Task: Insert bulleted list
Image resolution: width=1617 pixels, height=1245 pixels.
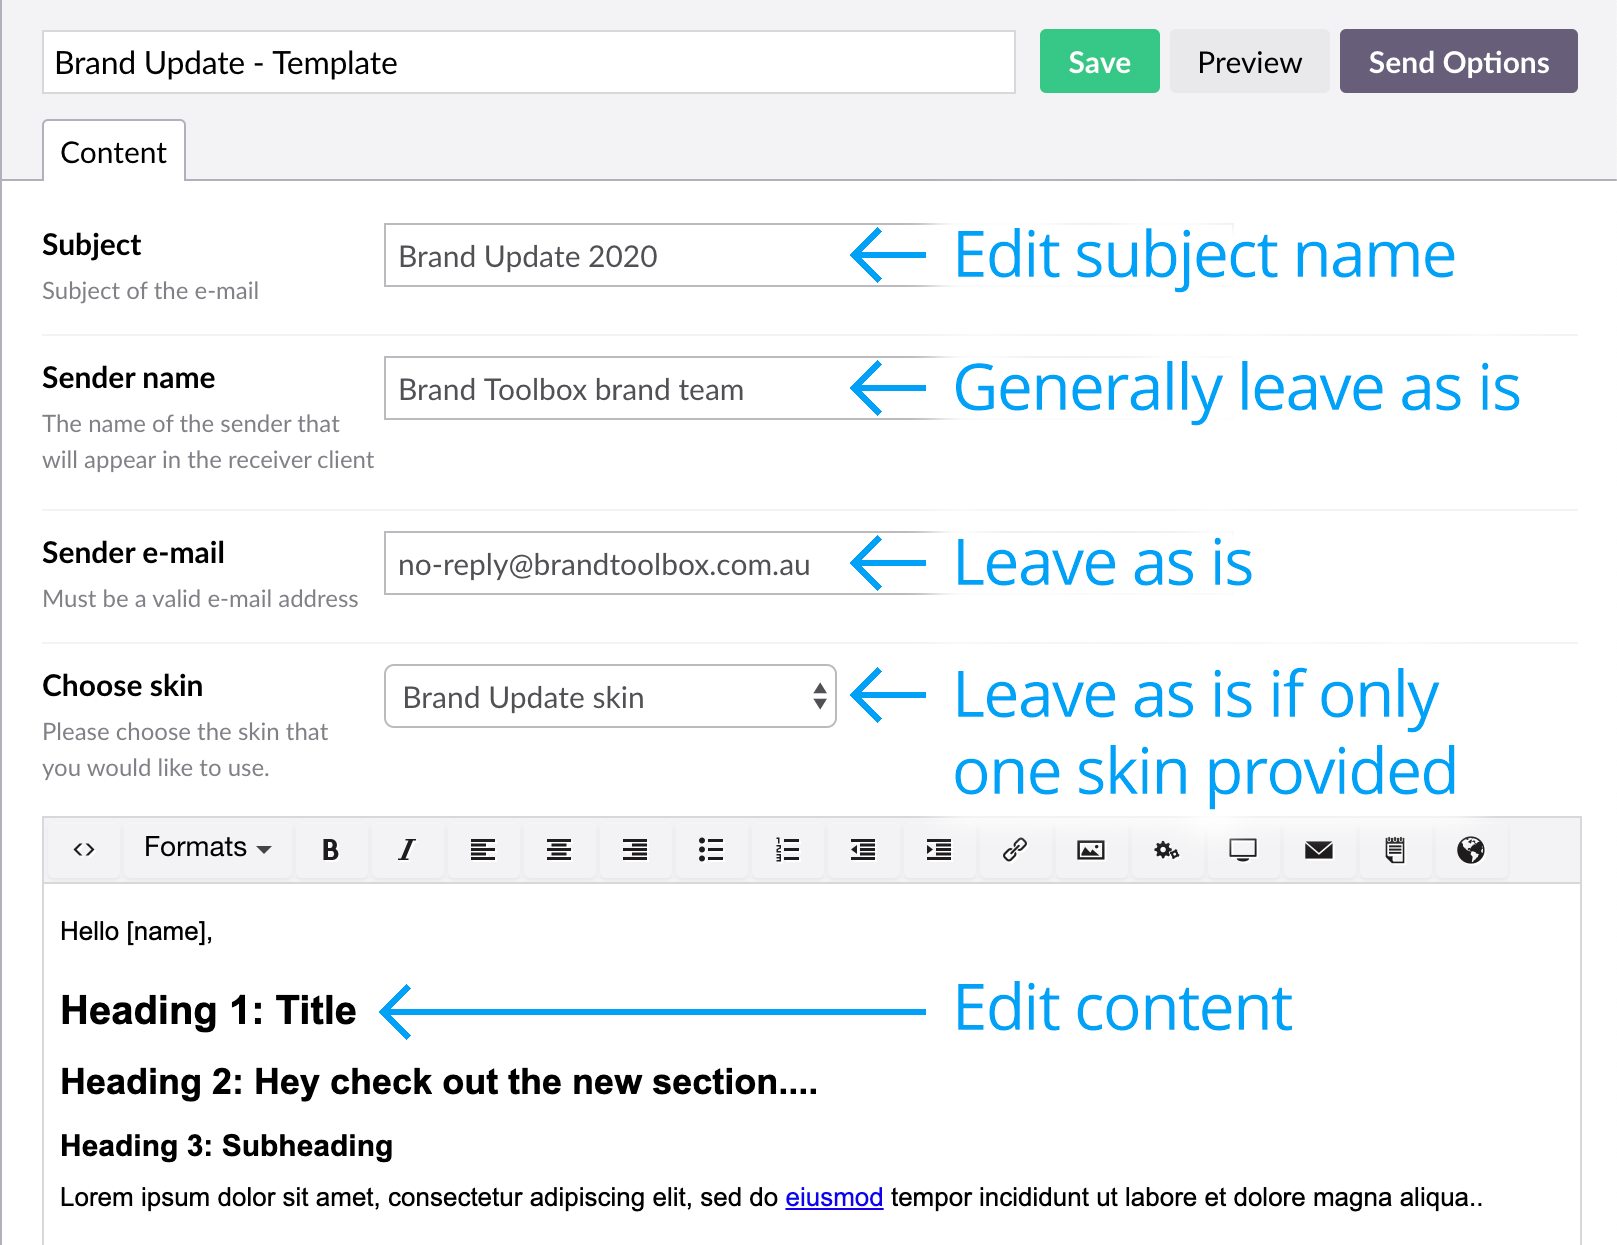Action: pyautogui.click(x=711, y=850)
